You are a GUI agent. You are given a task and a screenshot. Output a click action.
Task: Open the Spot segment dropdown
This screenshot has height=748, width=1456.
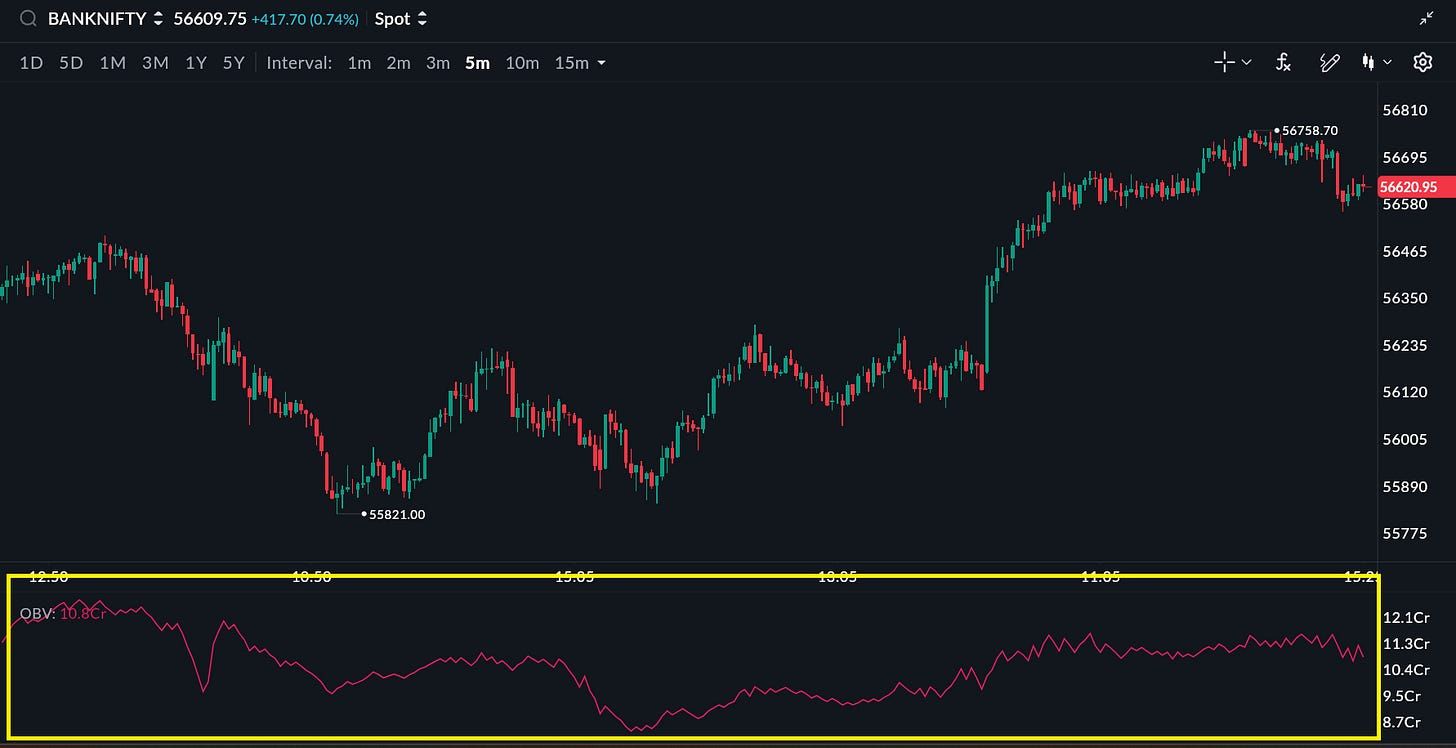click(401, 19)
